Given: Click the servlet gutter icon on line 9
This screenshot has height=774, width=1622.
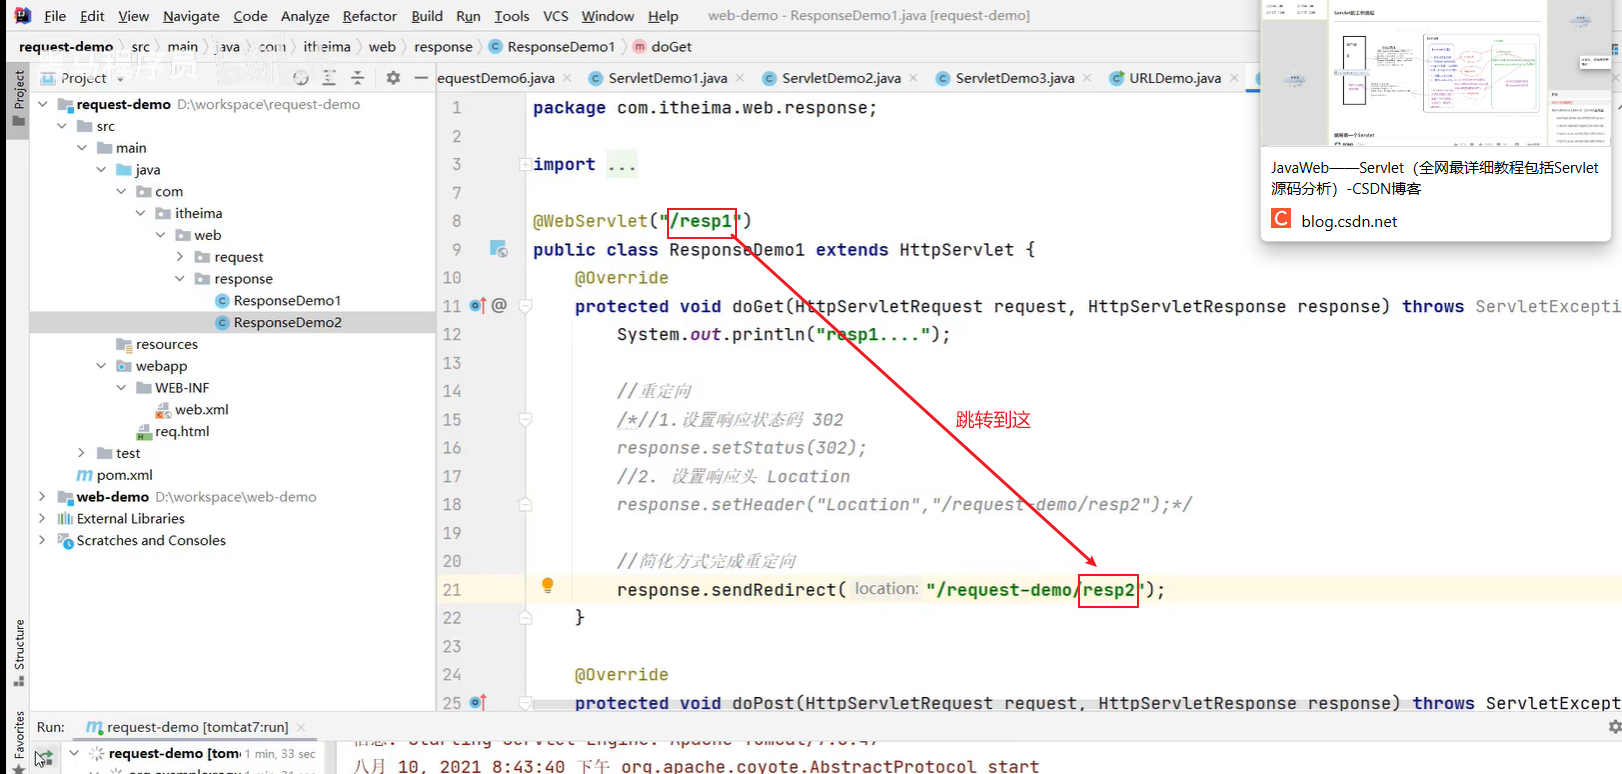Looking at the screenshot, I should click(498, 248).
